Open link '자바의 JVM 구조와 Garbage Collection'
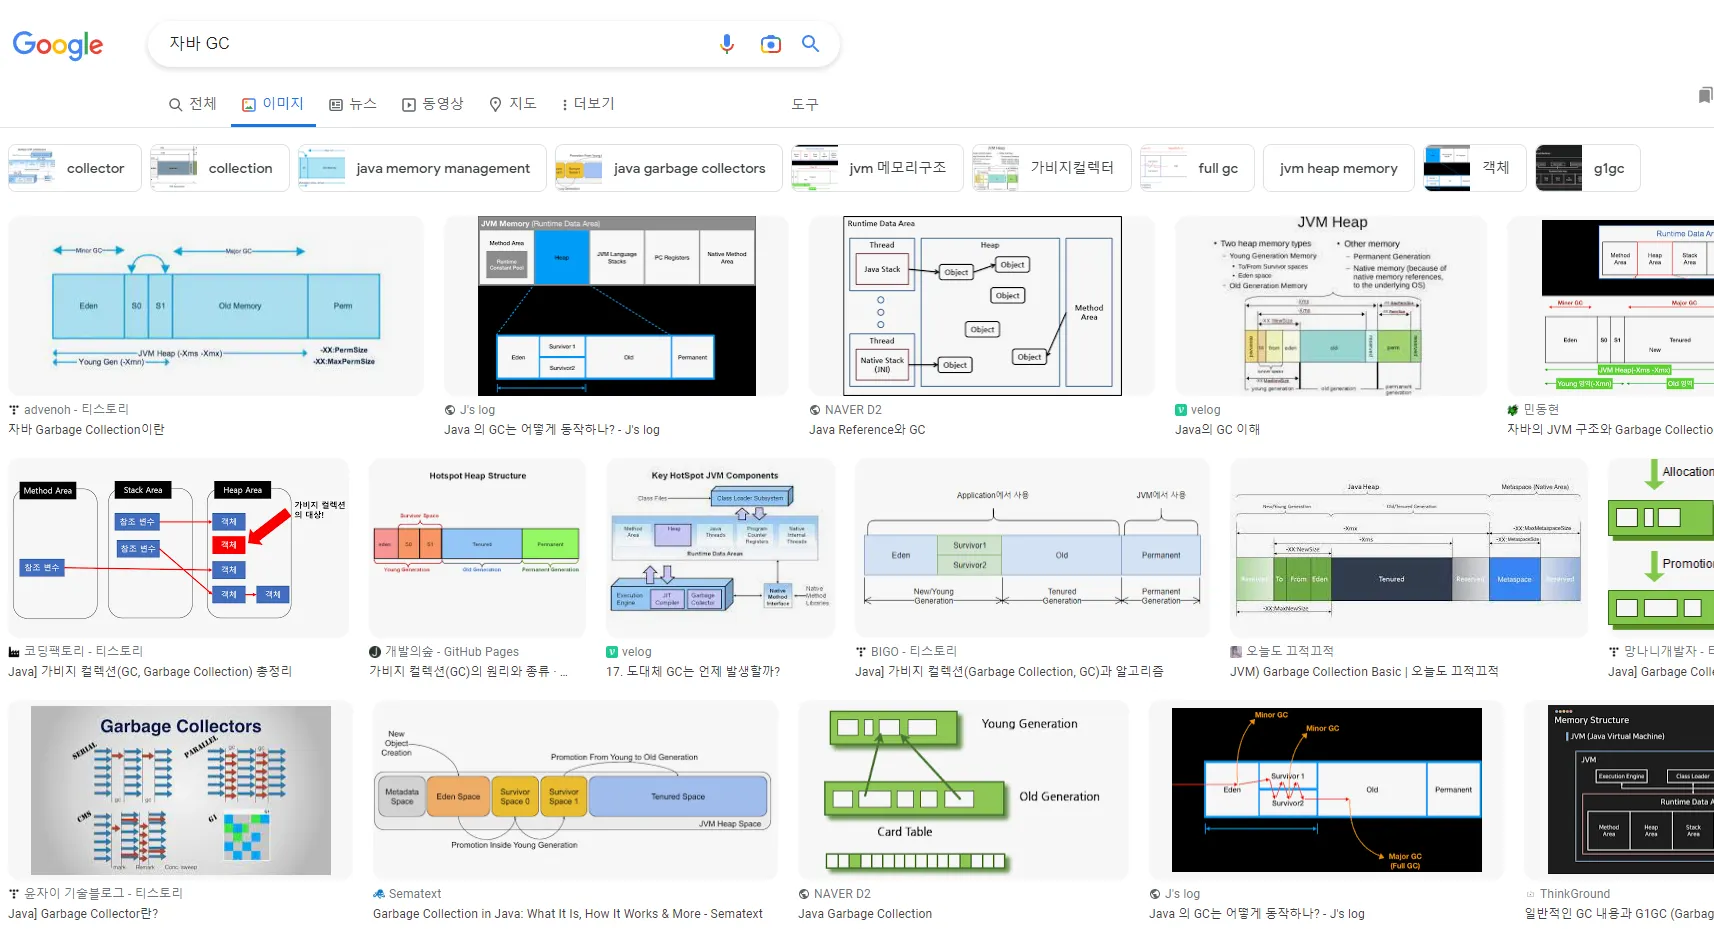The height and width of the screenshot is (929, 1714). [1610, 430]
